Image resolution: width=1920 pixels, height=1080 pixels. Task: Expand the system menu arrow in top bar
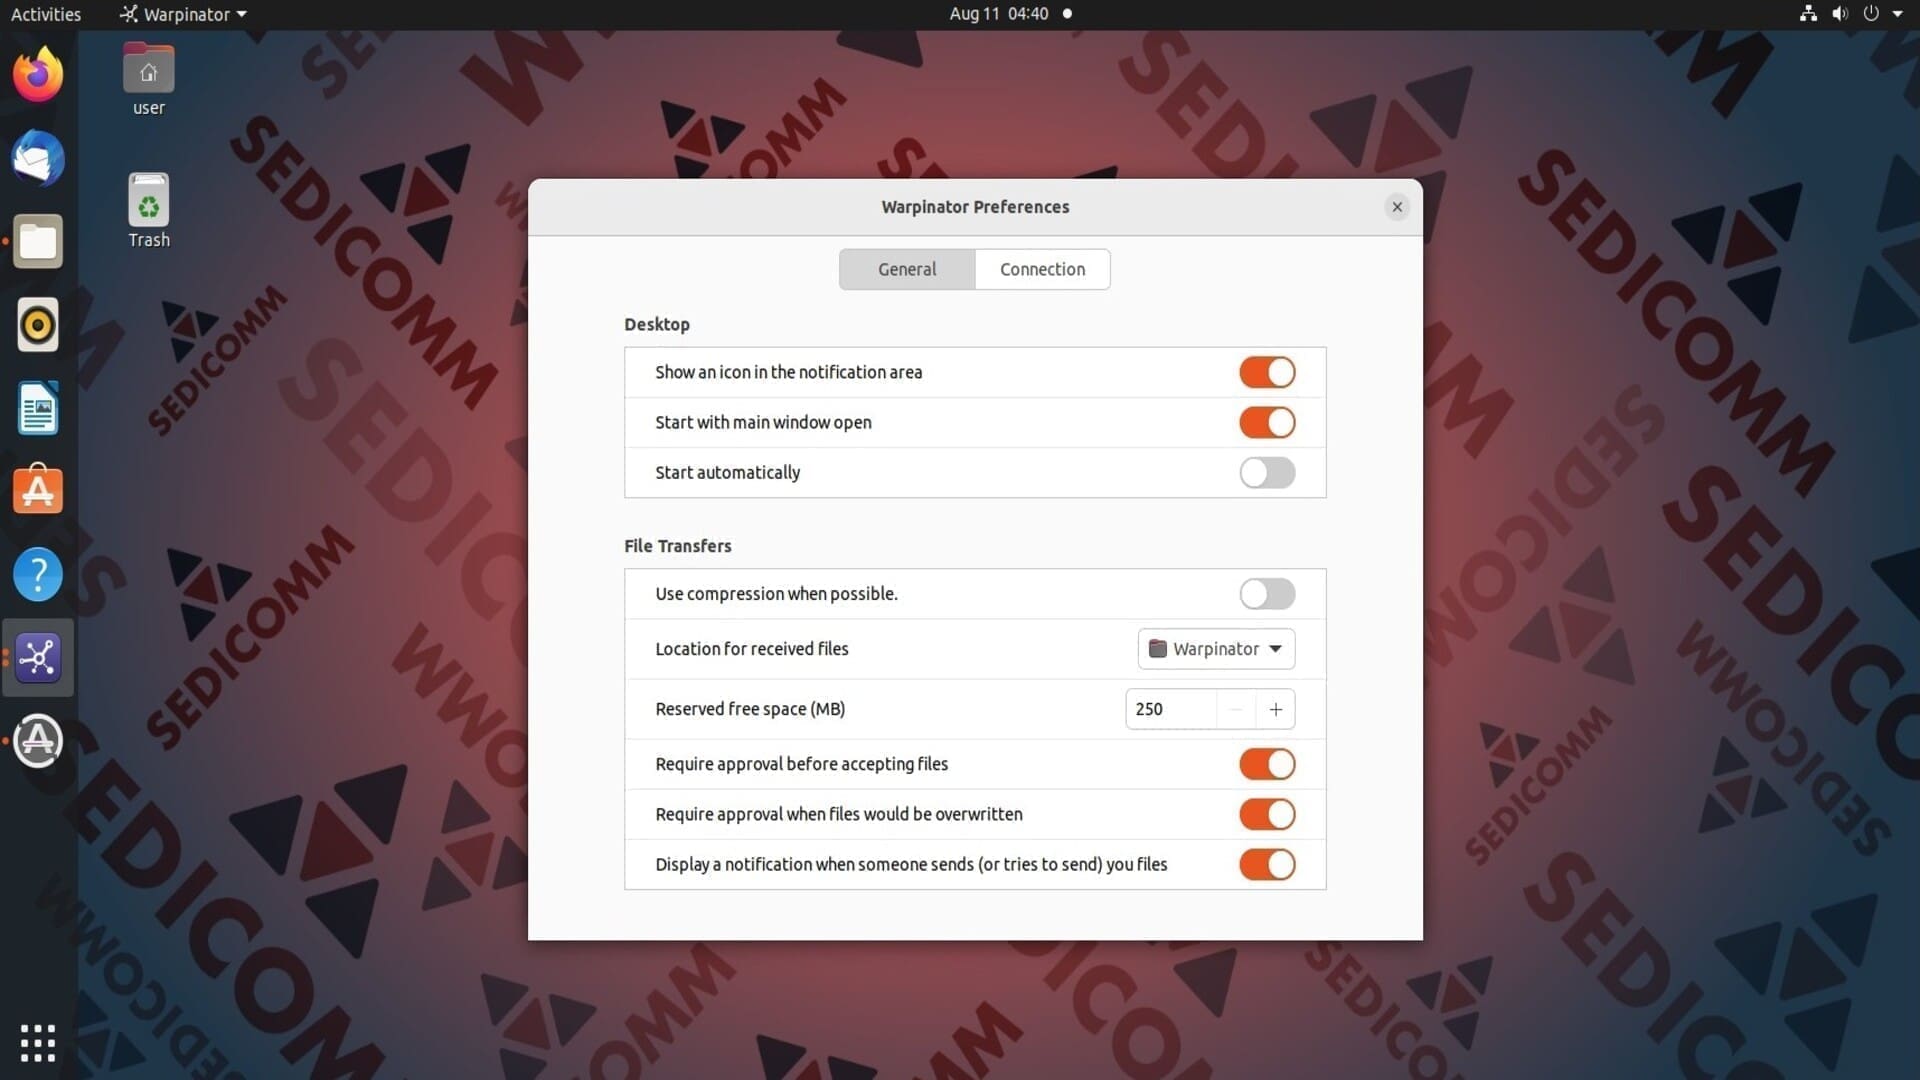point(1897,14)
